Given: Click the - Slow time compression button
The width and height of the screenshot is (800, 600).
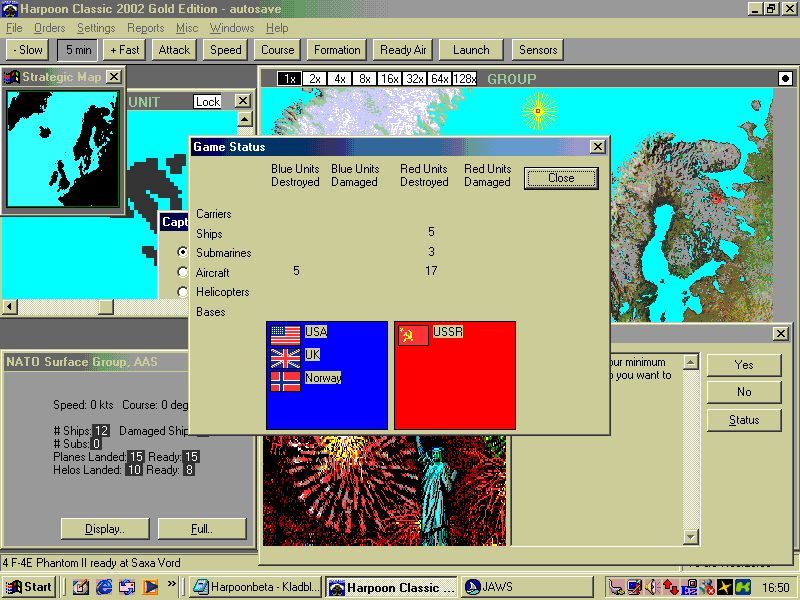Looking at the screenshot, I should pyautogui.click(x=27, y=50).
